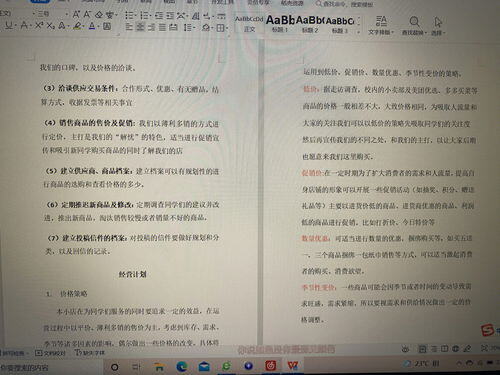
Task: Click the 价格策略 list item text
Action: click(x=73, y=294)
